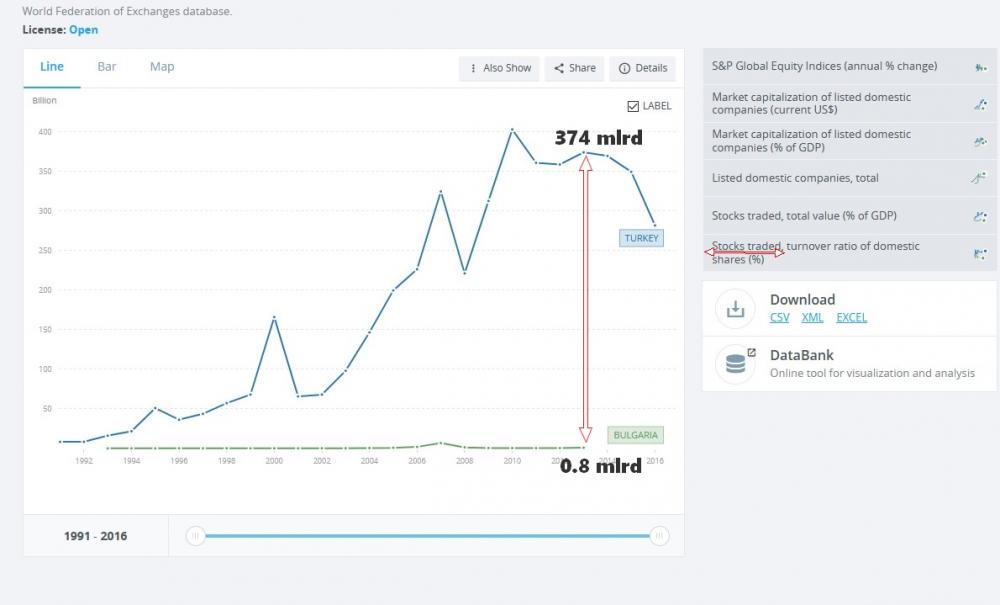The image size is (1000, 605).
Task: Select the Line tab
Action: 52,67
